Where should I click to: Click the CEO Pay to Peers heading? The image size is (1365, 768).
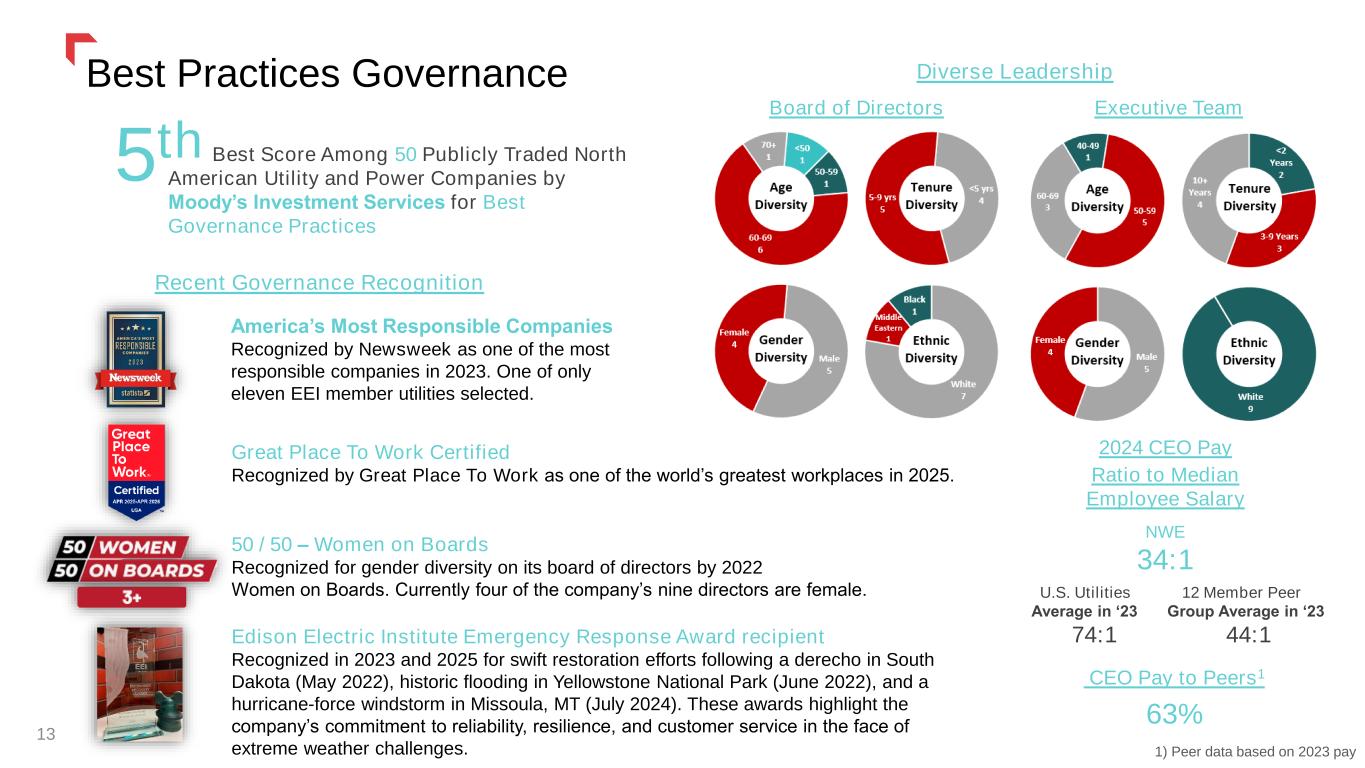pos(1174,678)
